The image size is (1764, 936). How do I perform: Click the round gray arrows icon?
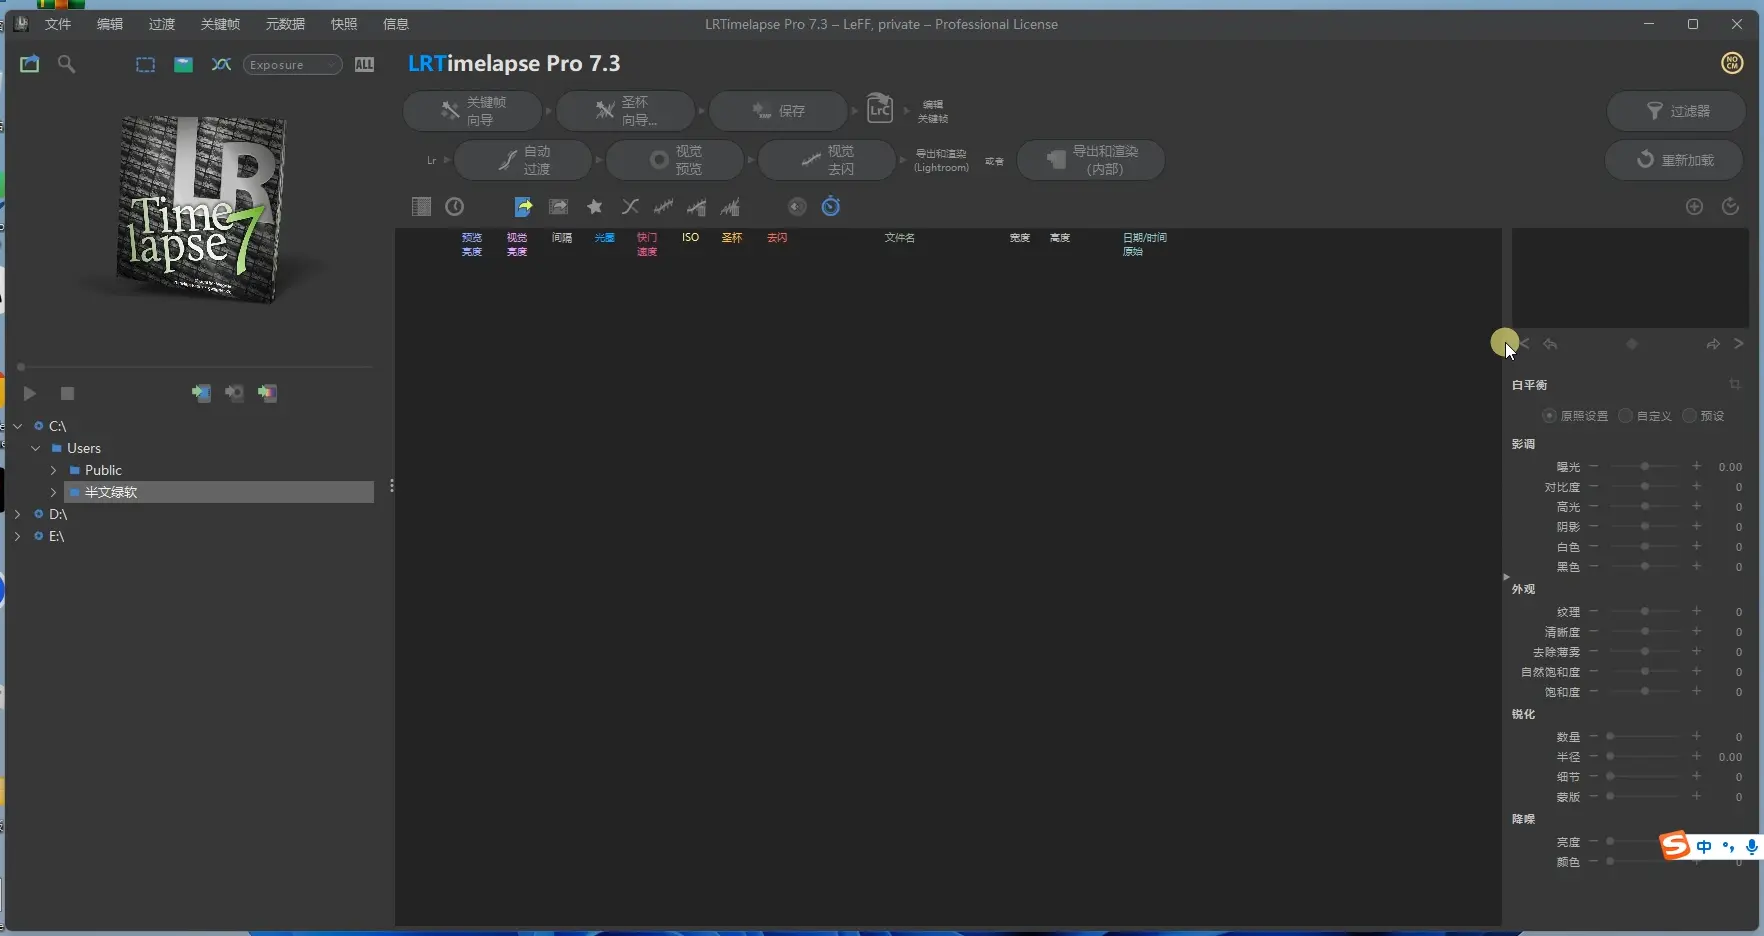tap(797, 207)
